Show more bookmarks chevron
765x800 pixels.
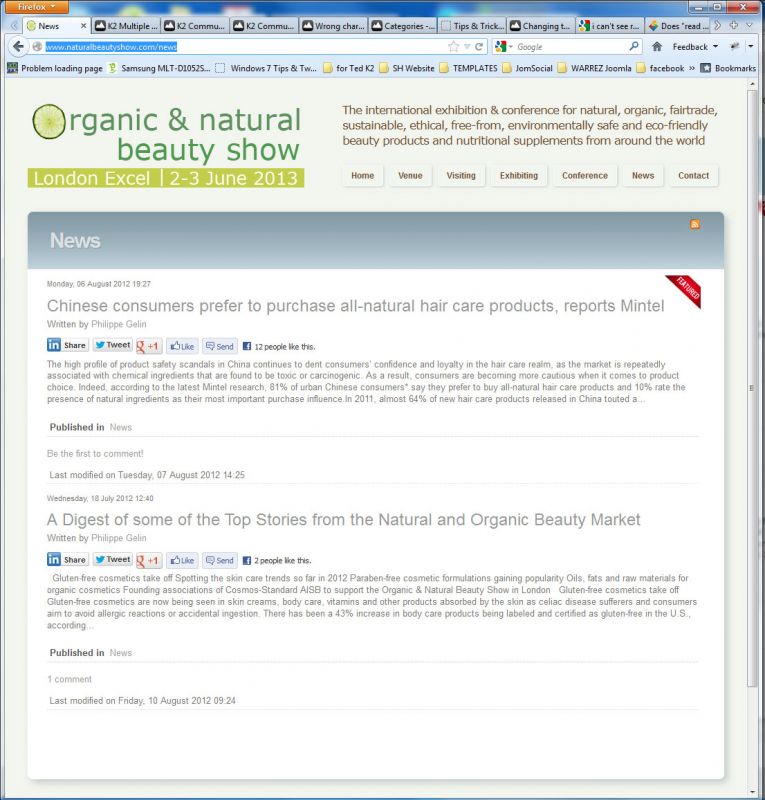[x=692, y=68]
